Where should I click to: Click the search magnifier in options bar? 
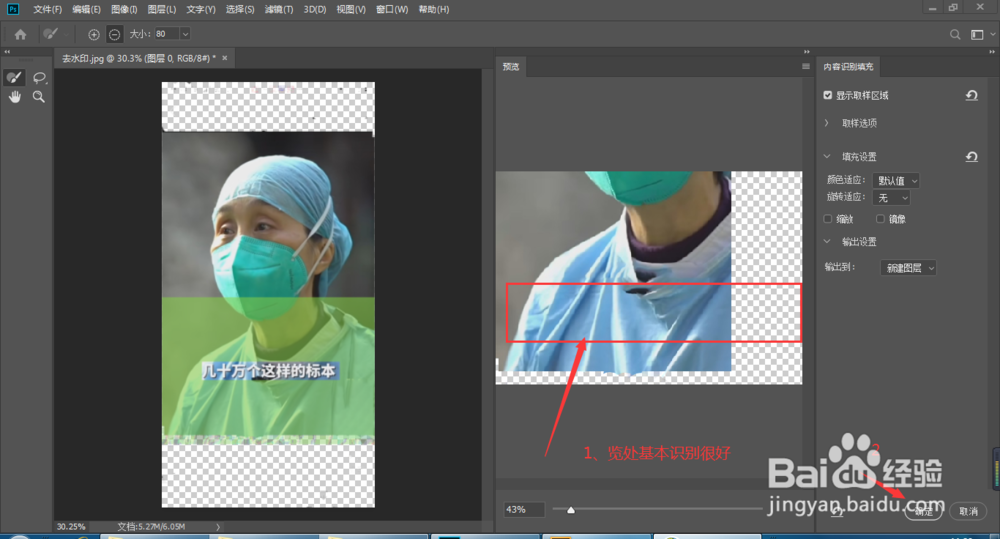[x=955, y=34]
